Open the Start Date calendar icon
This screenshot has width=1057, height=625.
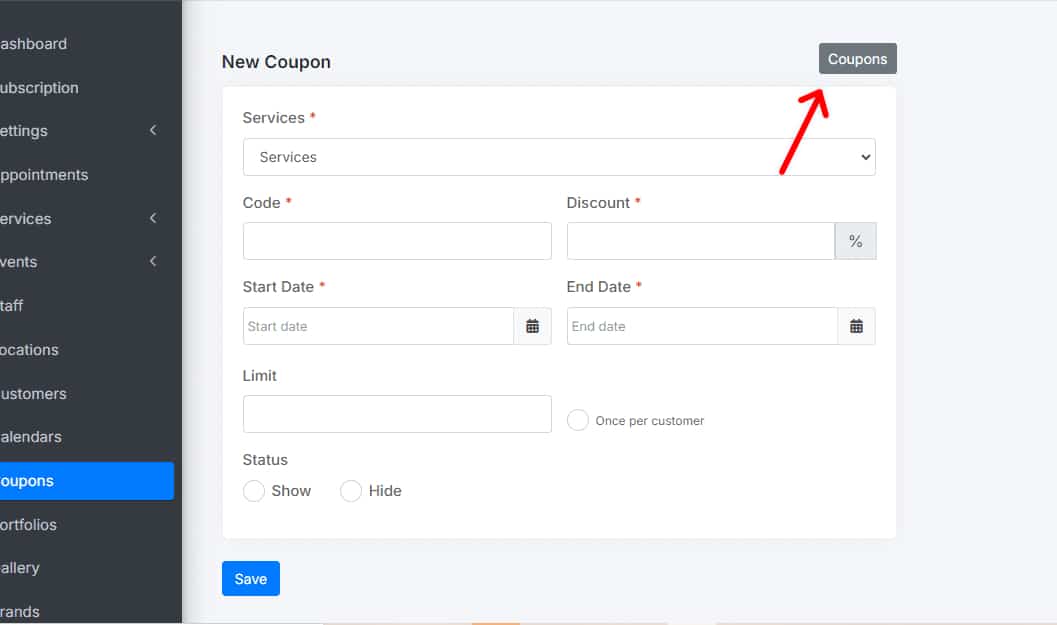coord(532,326)
